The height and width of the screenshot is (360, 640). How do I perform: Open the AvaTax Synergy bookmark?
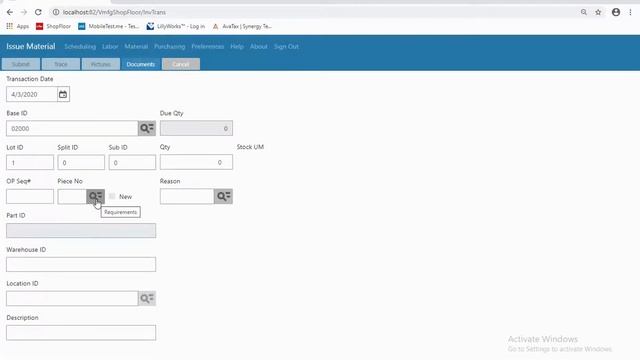tap(242, 26)
